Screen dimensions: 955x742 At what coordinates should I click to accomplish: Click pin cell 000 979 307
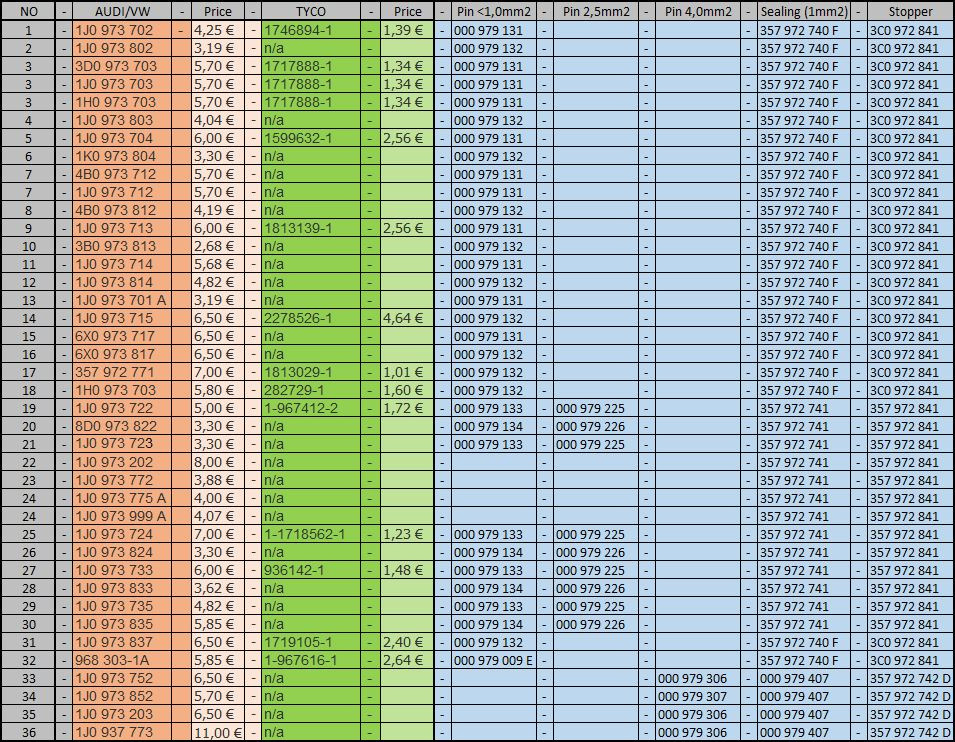click(x=693, y=697)
